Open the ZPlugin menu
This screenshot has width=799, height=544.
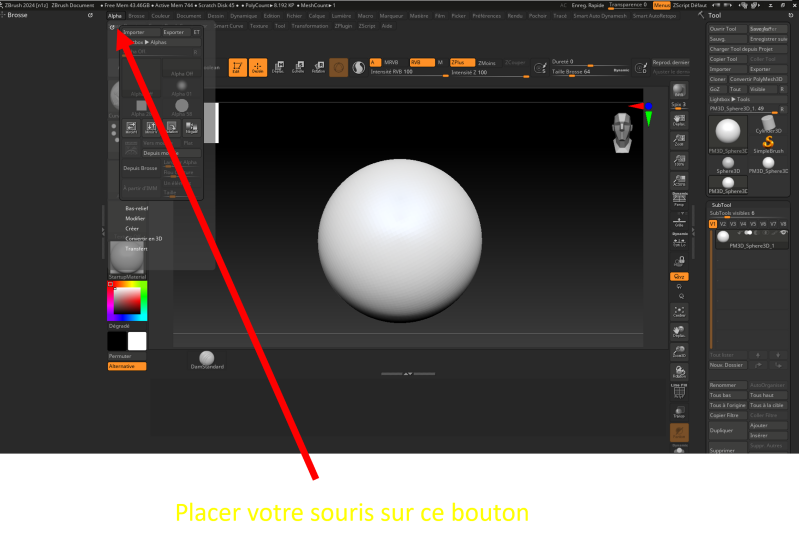click(x=343, y=26)
